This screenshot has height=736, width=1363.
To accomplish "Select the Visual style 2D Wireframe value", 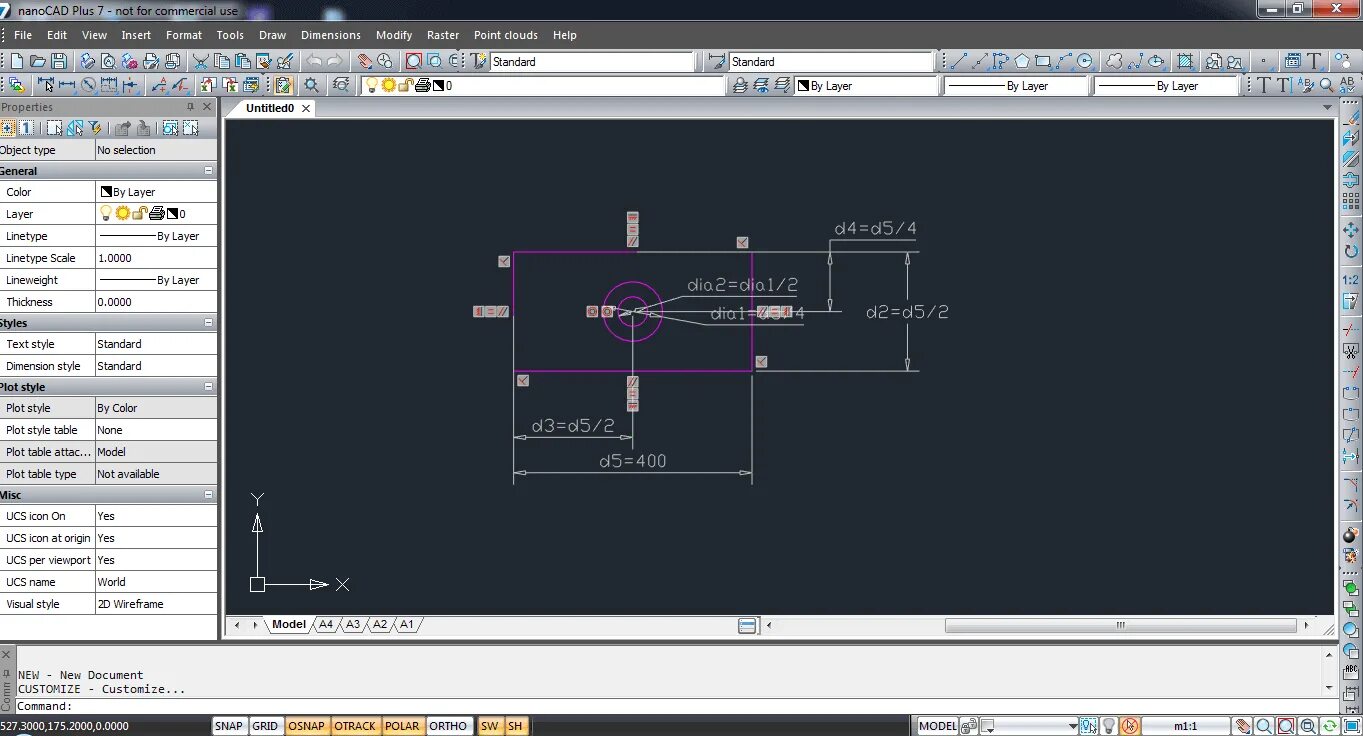I will (156, 604).
